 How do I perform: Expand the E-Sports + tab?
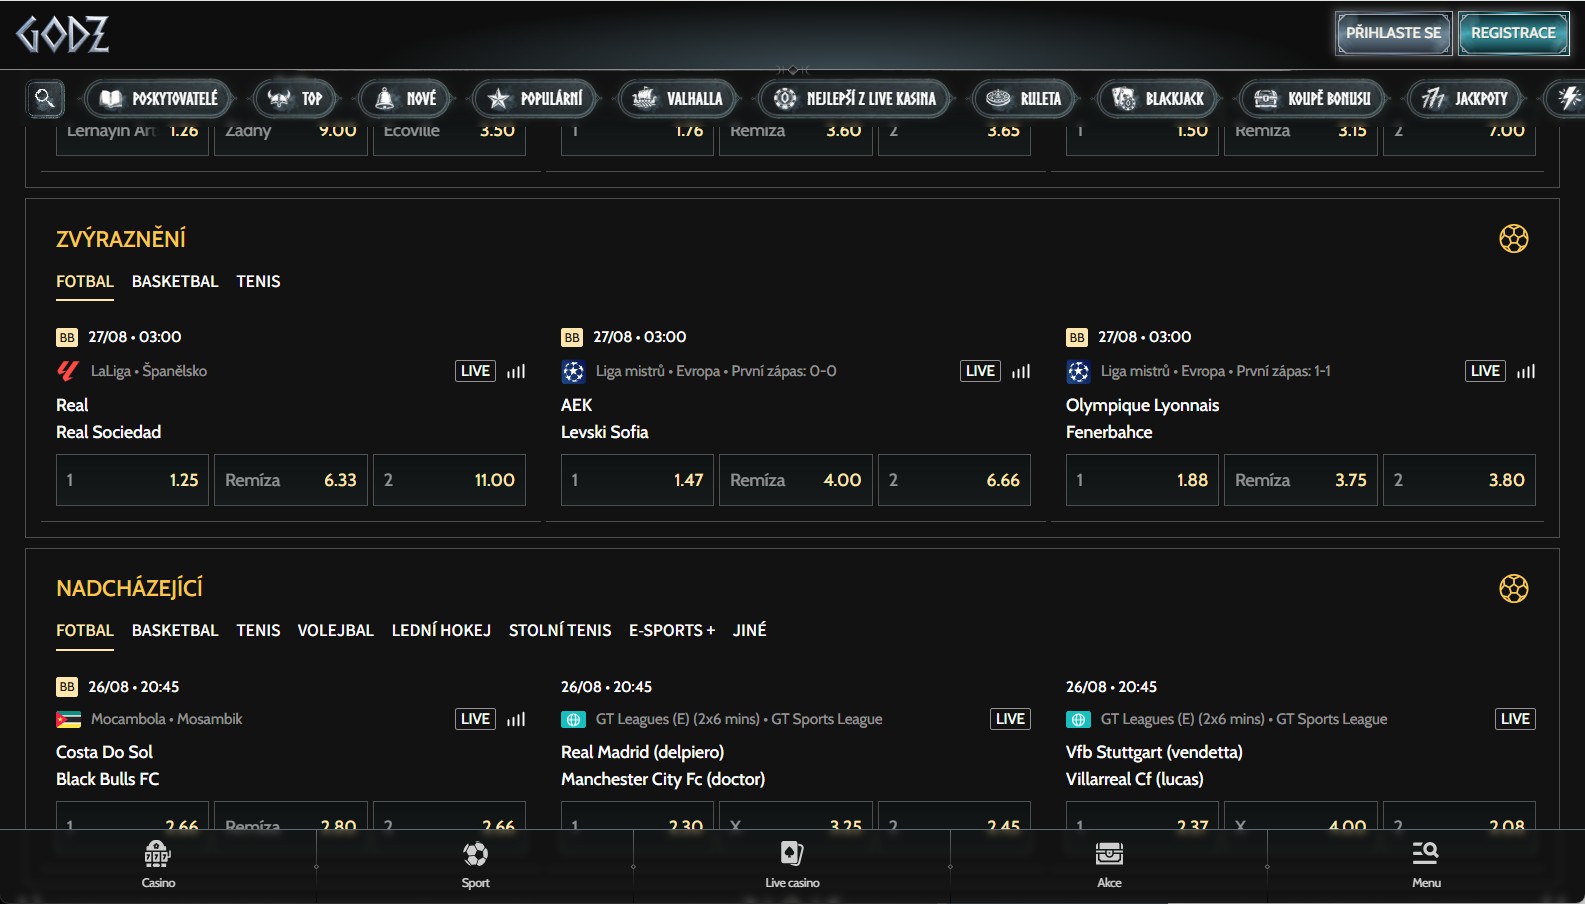point(672,631)
